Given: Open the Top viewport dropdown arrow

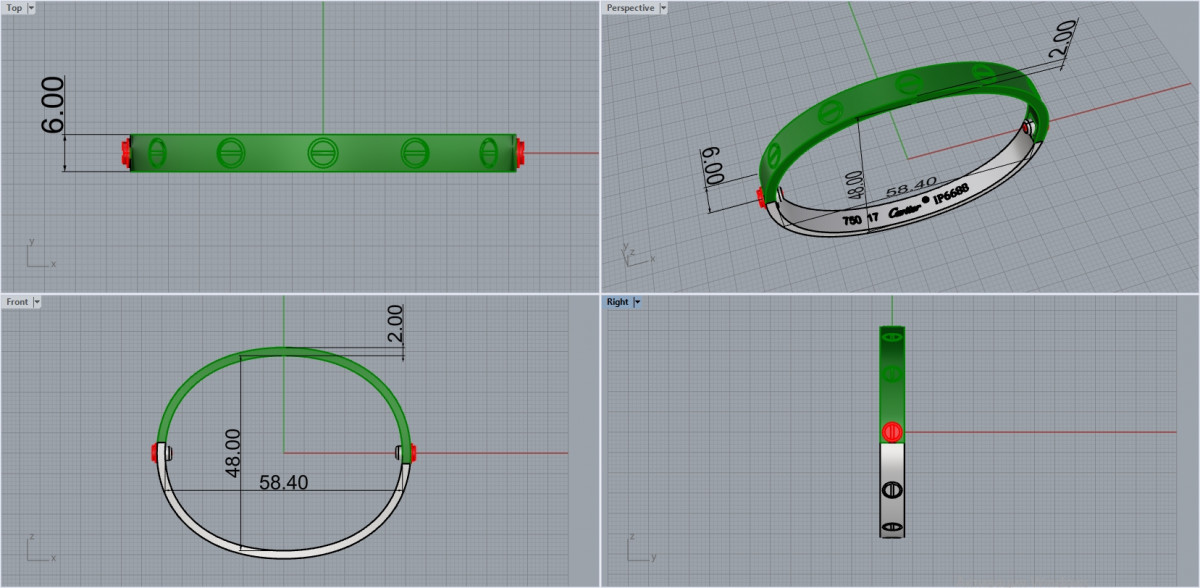Looking at the screenshot, I should tap(31, 8).
